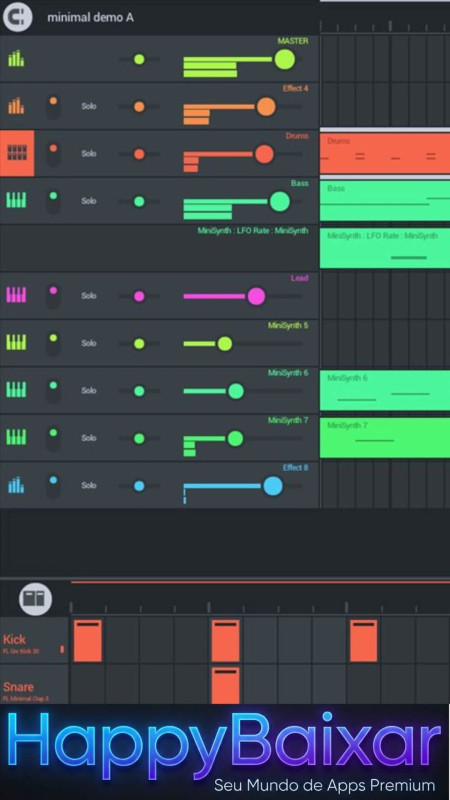Image resolution: width=450 pixels, height=800 pixels.
Task: Adjust the Lead pan knob
Action: coord(139,296)
